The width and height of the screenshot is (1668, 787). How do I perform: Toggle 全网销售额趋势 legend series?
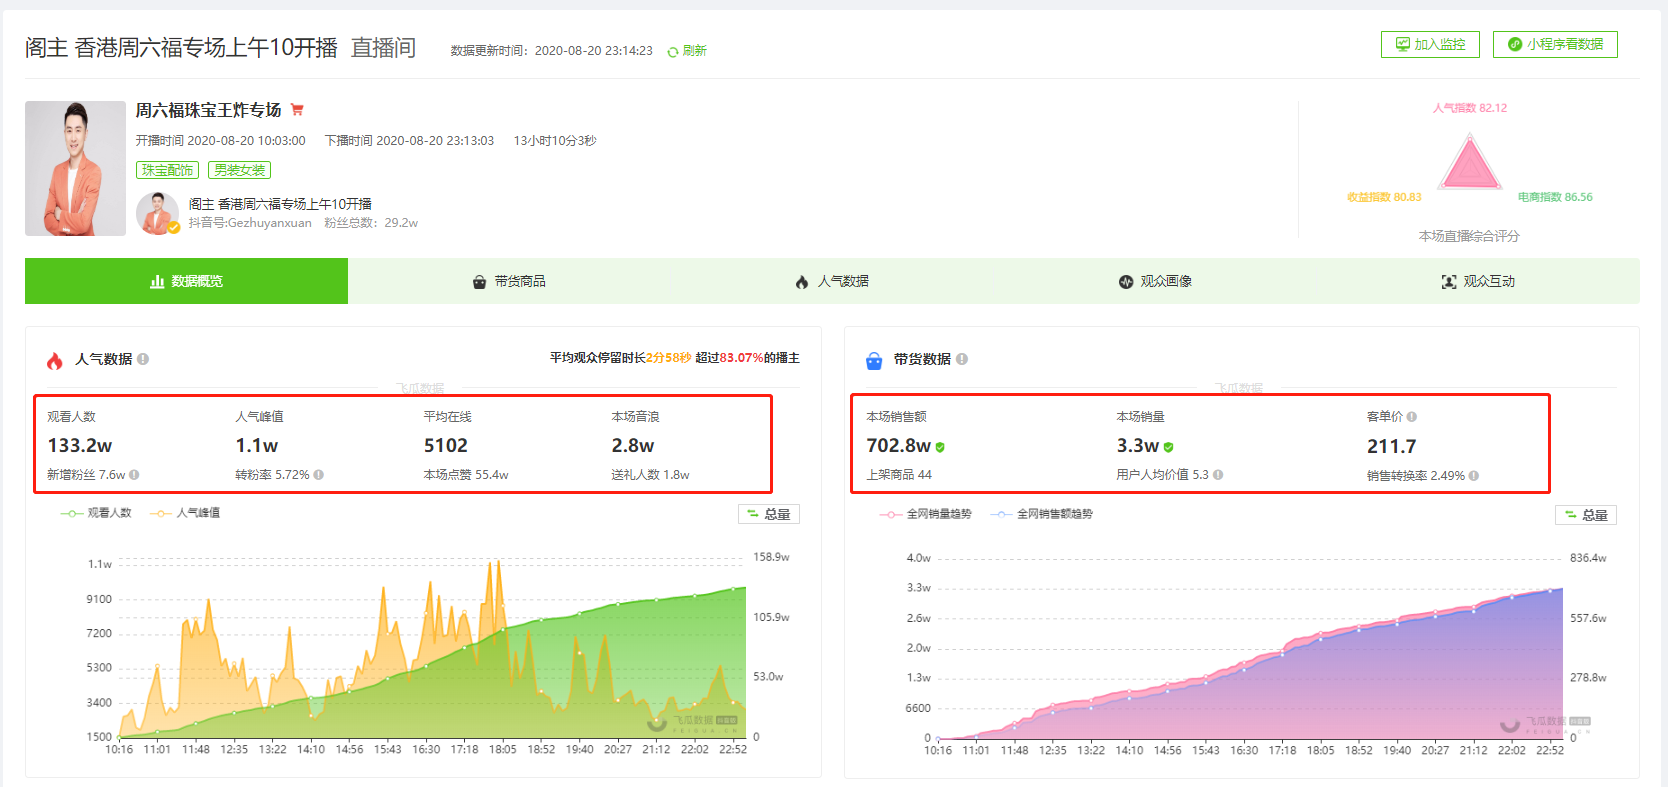click(1042, 514)
